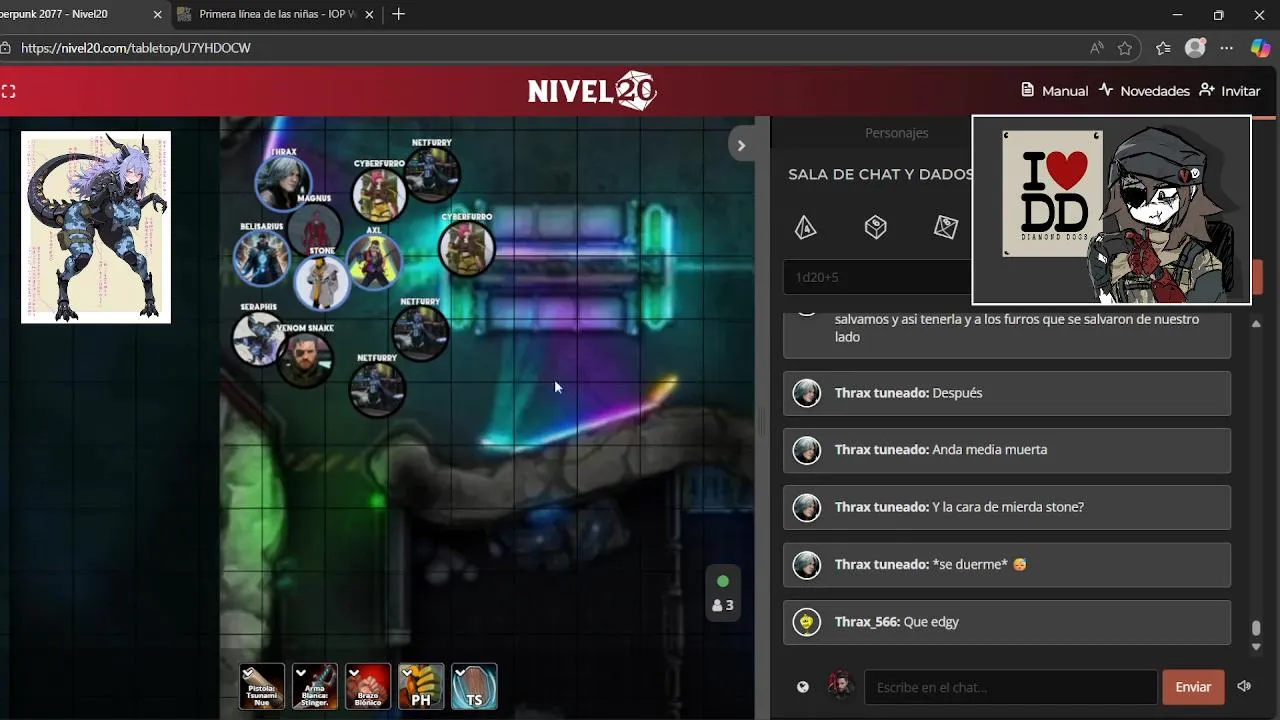Send the message with Enviar

point(1193,687)
